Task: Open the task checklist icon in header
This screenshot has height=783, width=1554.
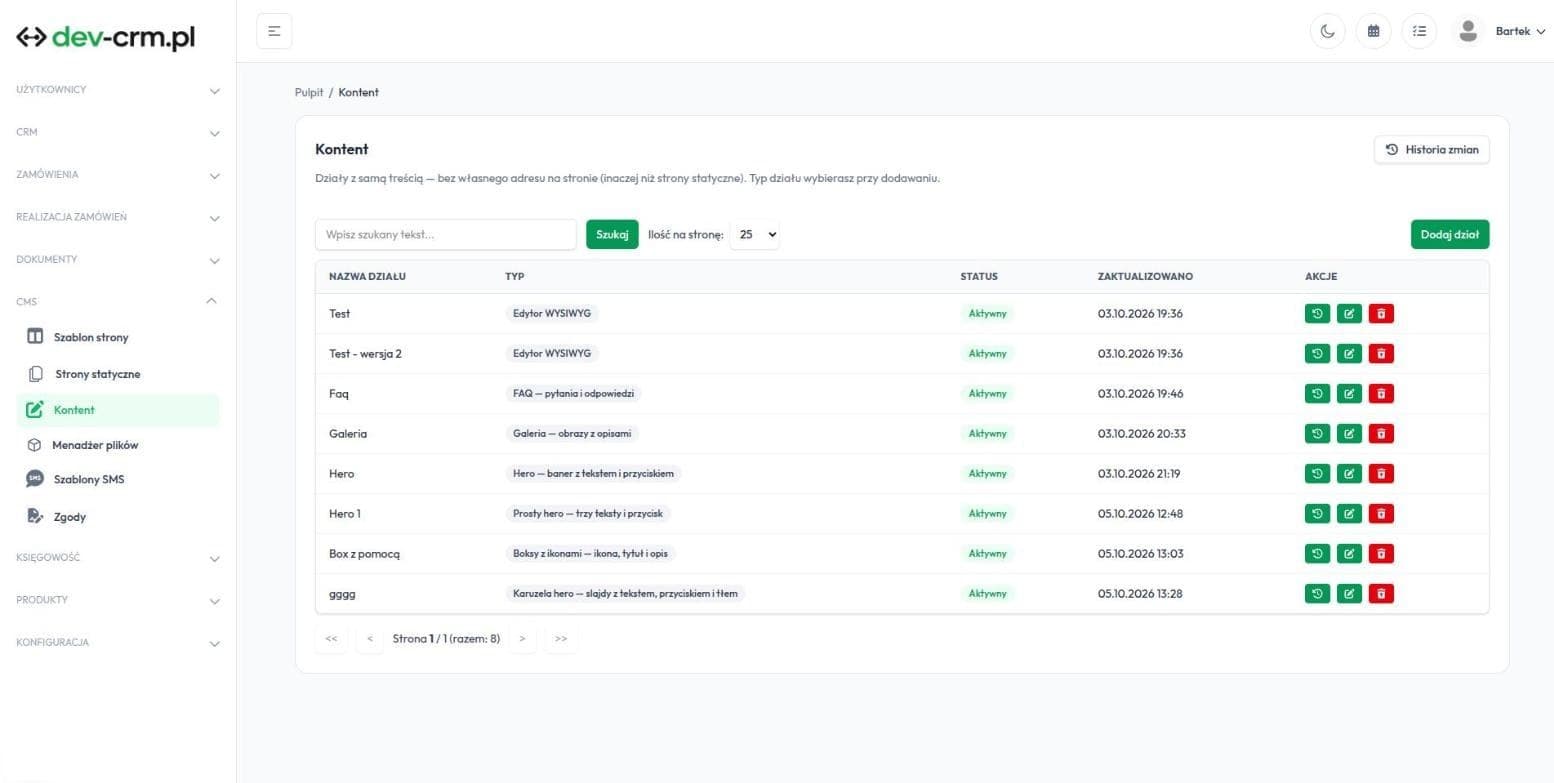Action: 1420,31
